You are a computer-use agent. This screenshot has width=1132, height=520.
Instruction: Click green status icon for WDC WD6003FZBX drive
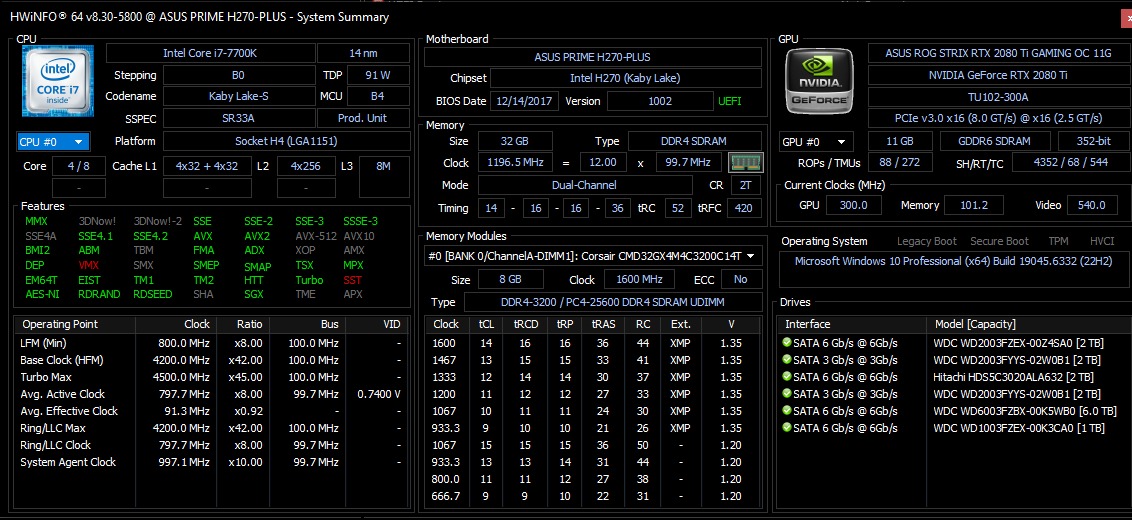[786, 411]
